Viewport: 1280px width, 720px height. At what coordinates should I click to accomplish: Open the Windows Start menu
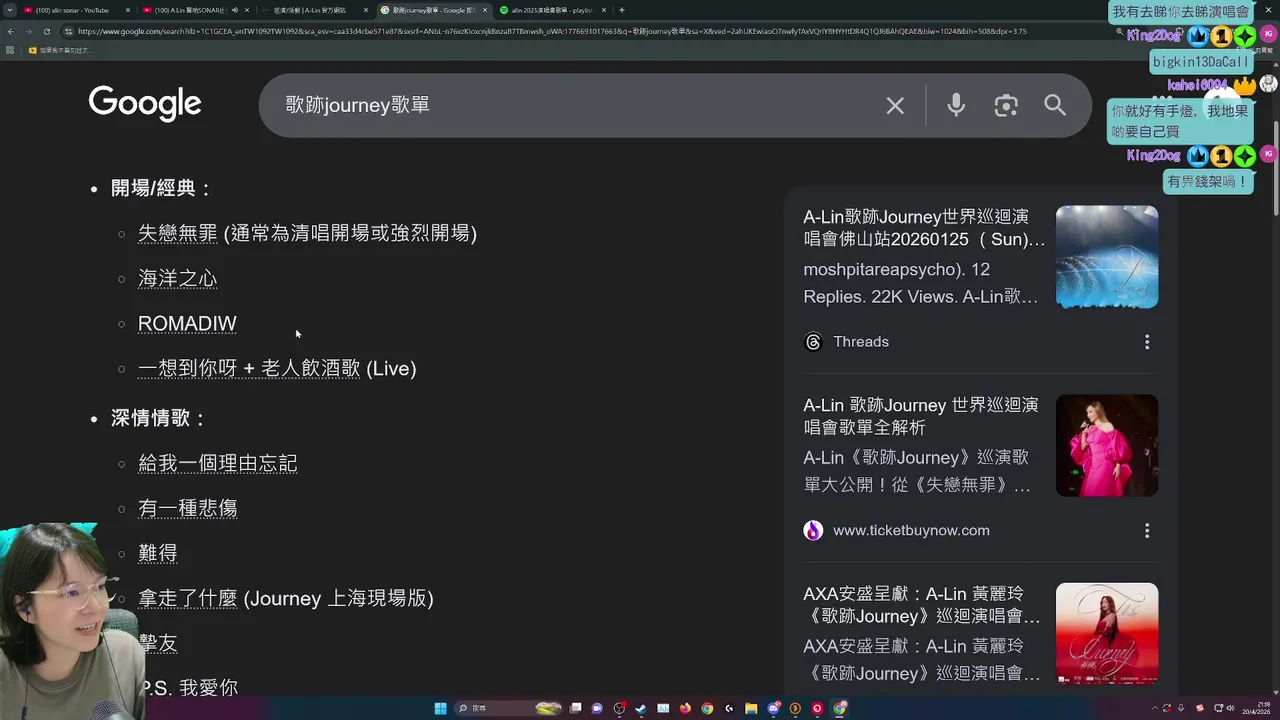(440, 708)
